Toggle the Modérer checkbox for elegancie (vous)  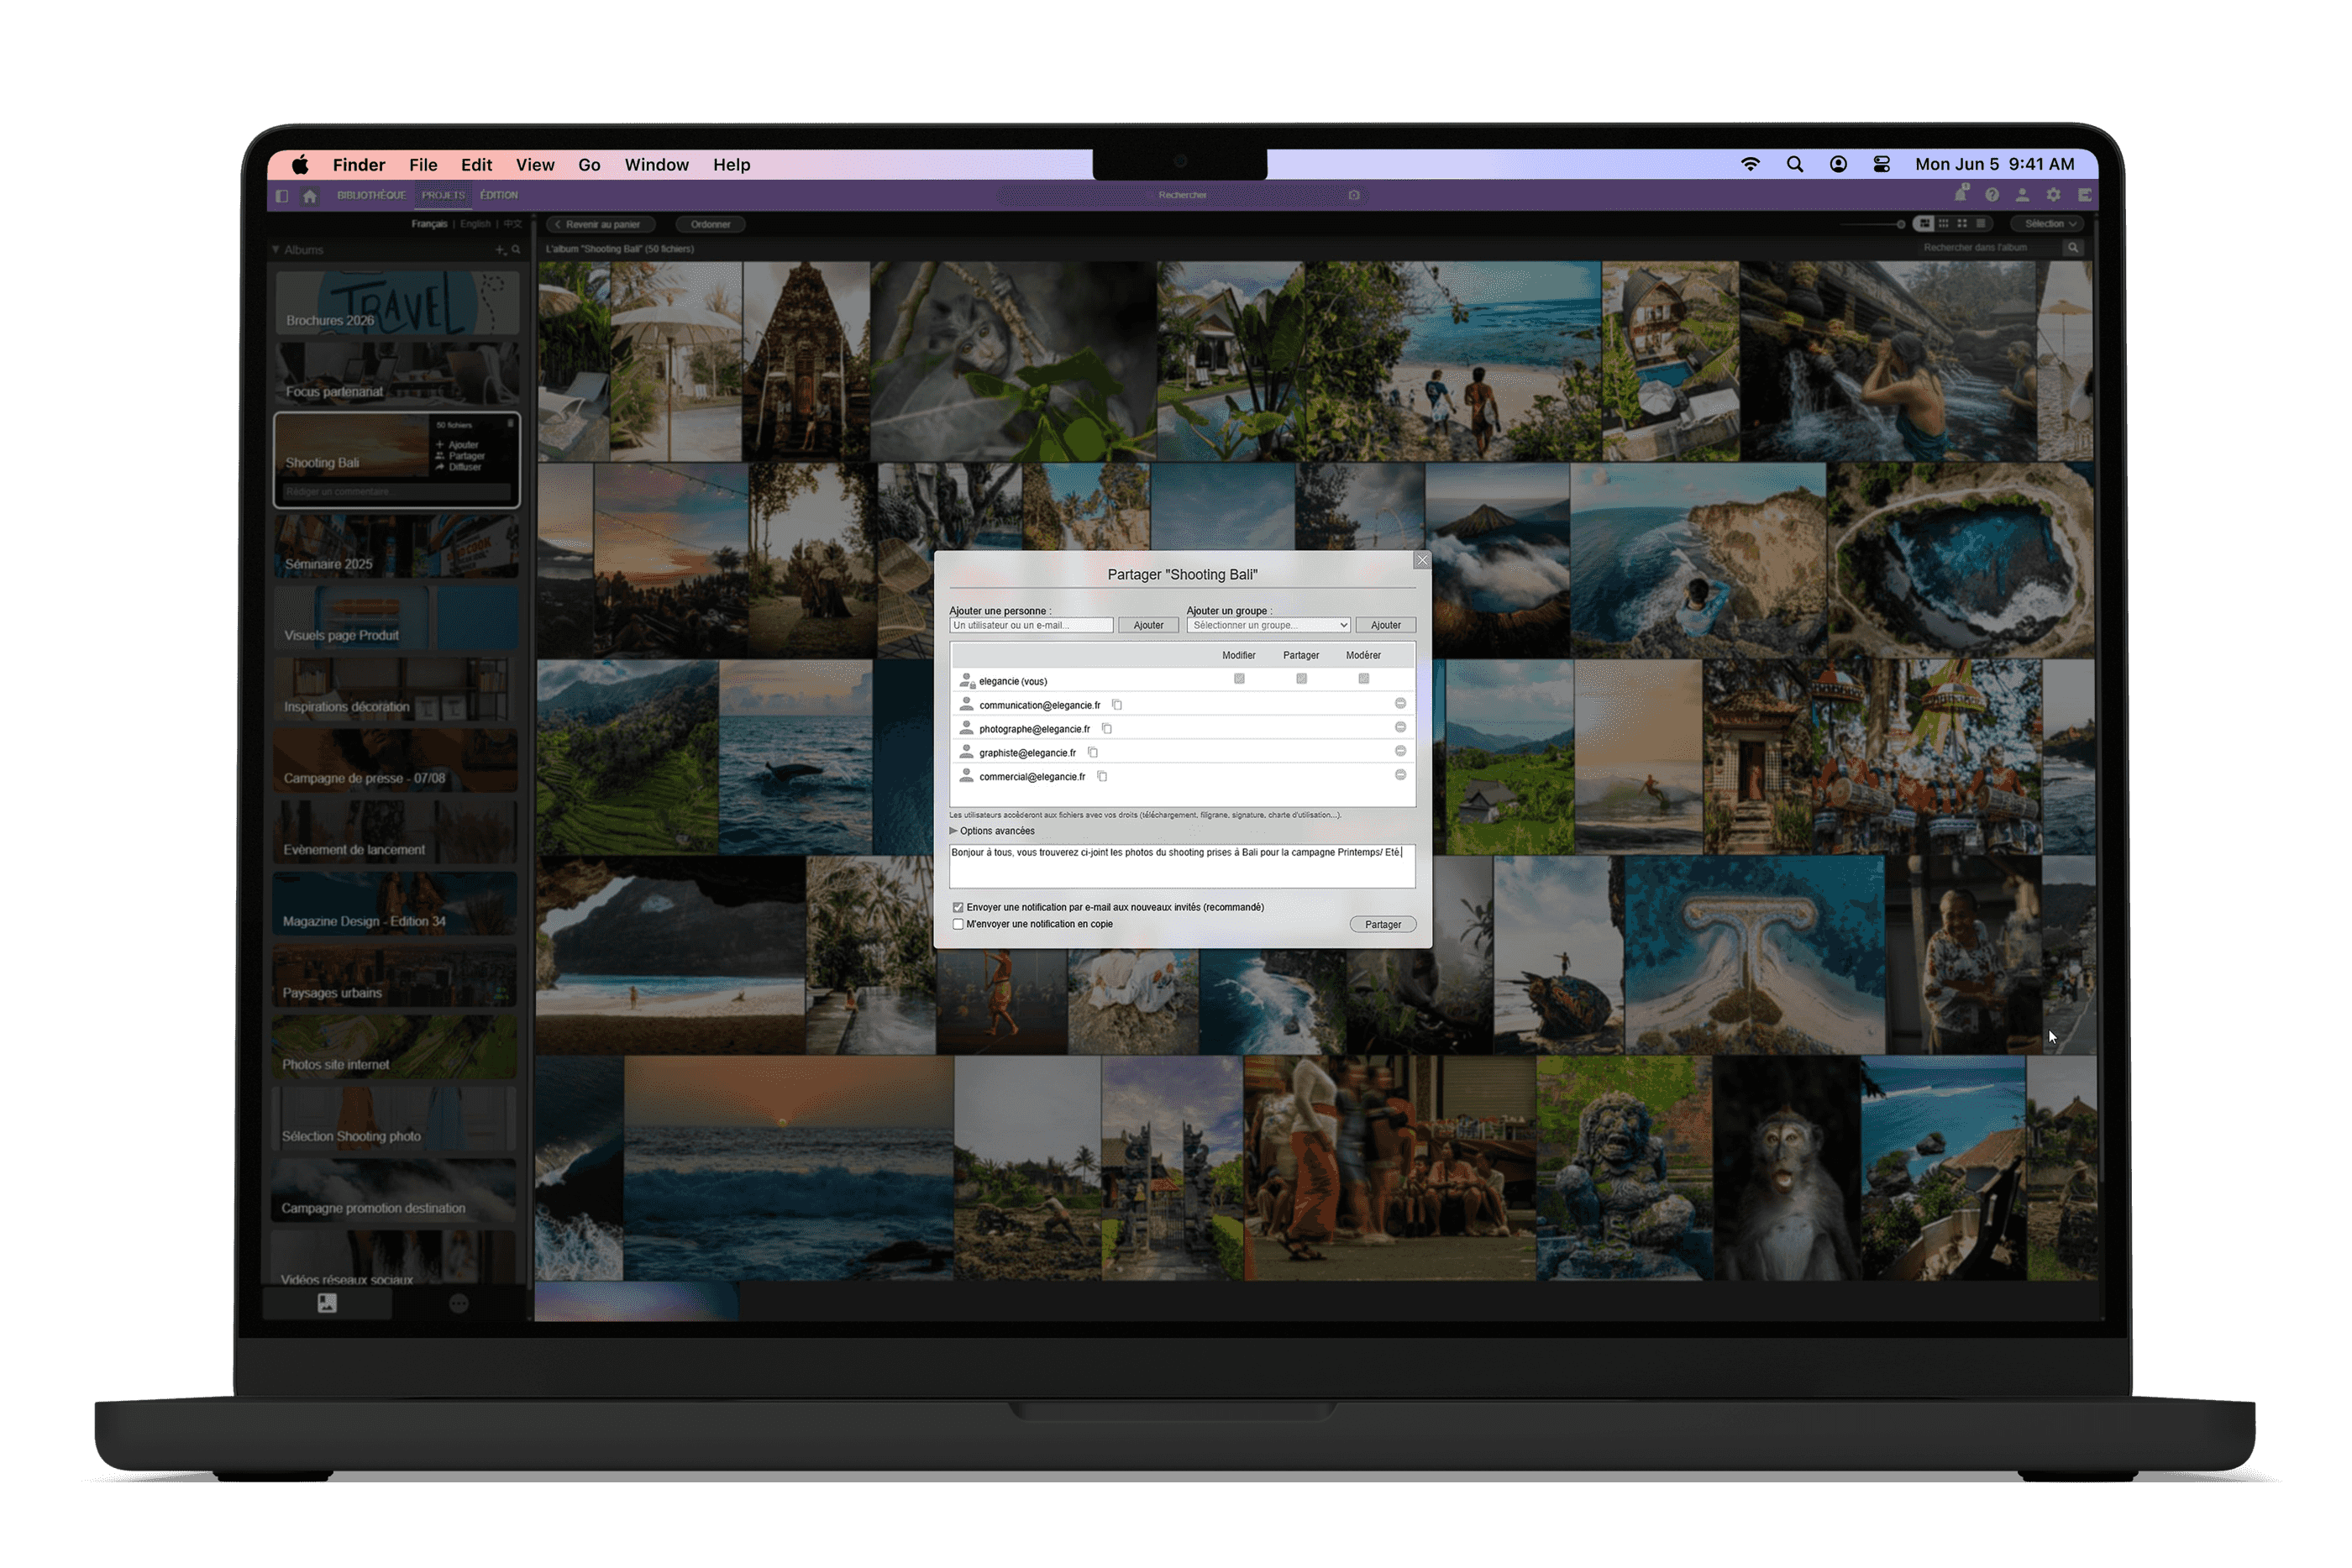1364,679
